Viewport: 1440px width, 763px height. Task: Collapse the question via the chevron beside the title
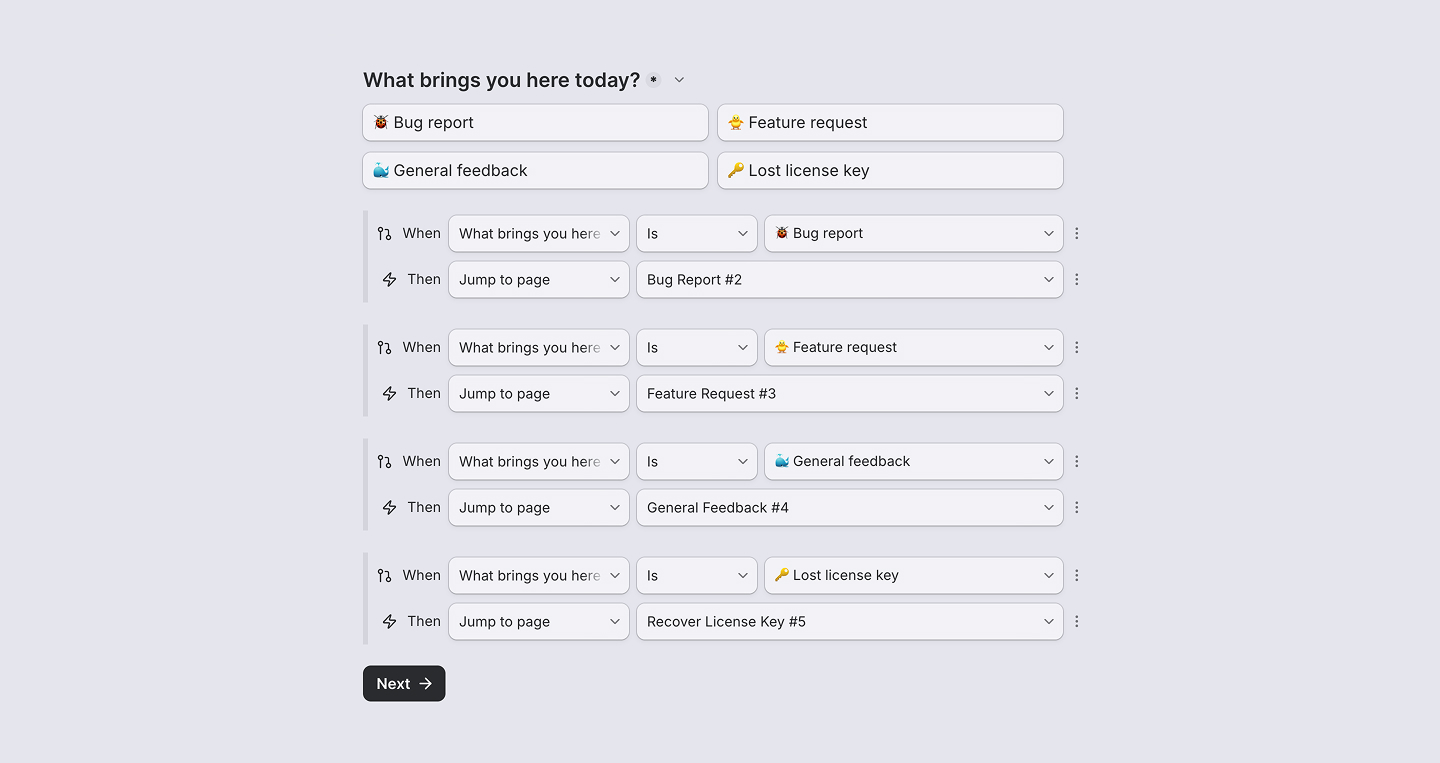(x=679, y=79)
